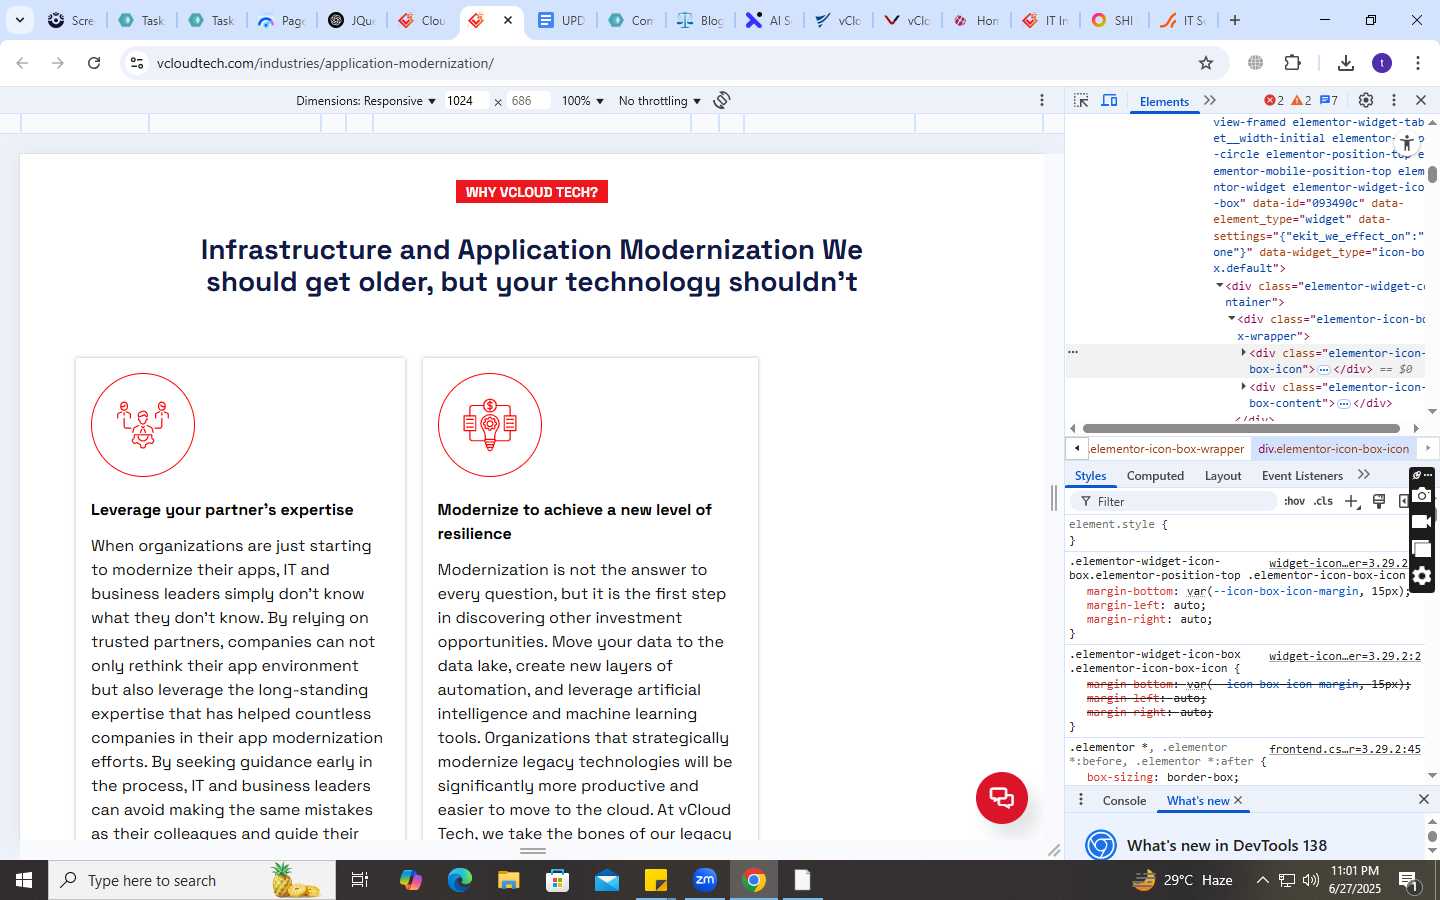Open the Computed tab
This screenshot has height=900, width=1440.
[x=1155, y=476]
